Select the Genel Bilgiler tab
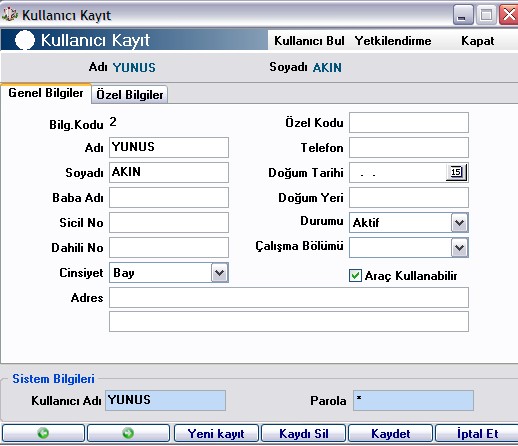 [46, 93]
